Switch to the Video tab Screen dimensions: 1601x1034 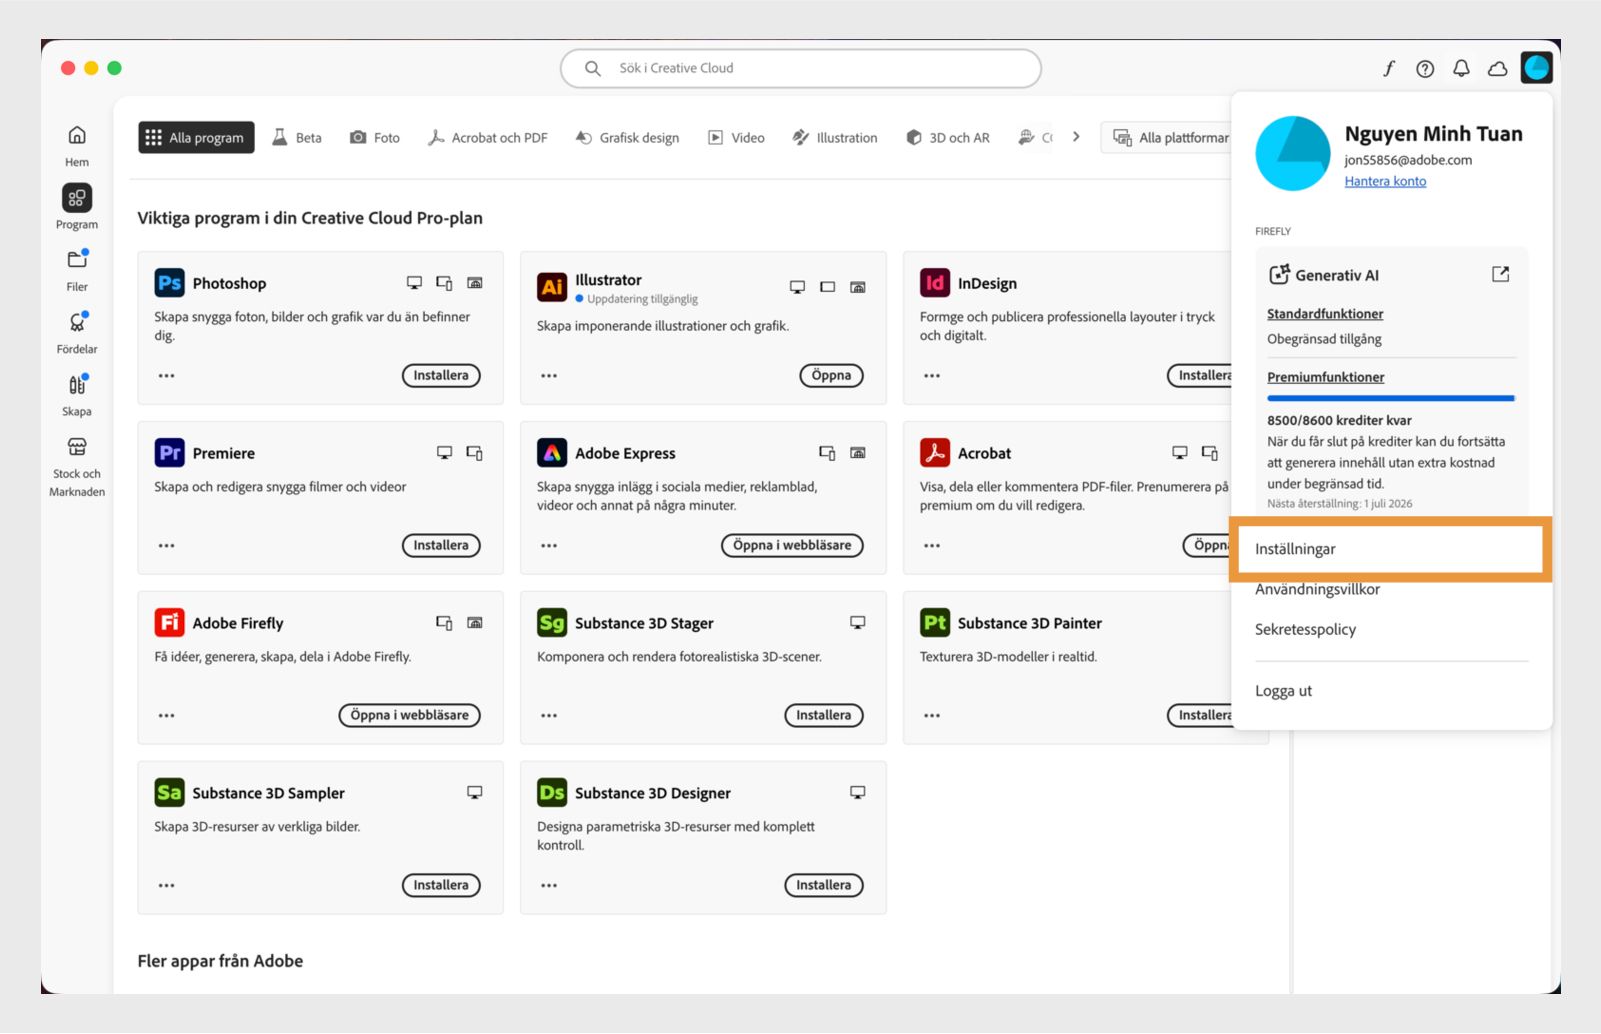pos(737,137)
